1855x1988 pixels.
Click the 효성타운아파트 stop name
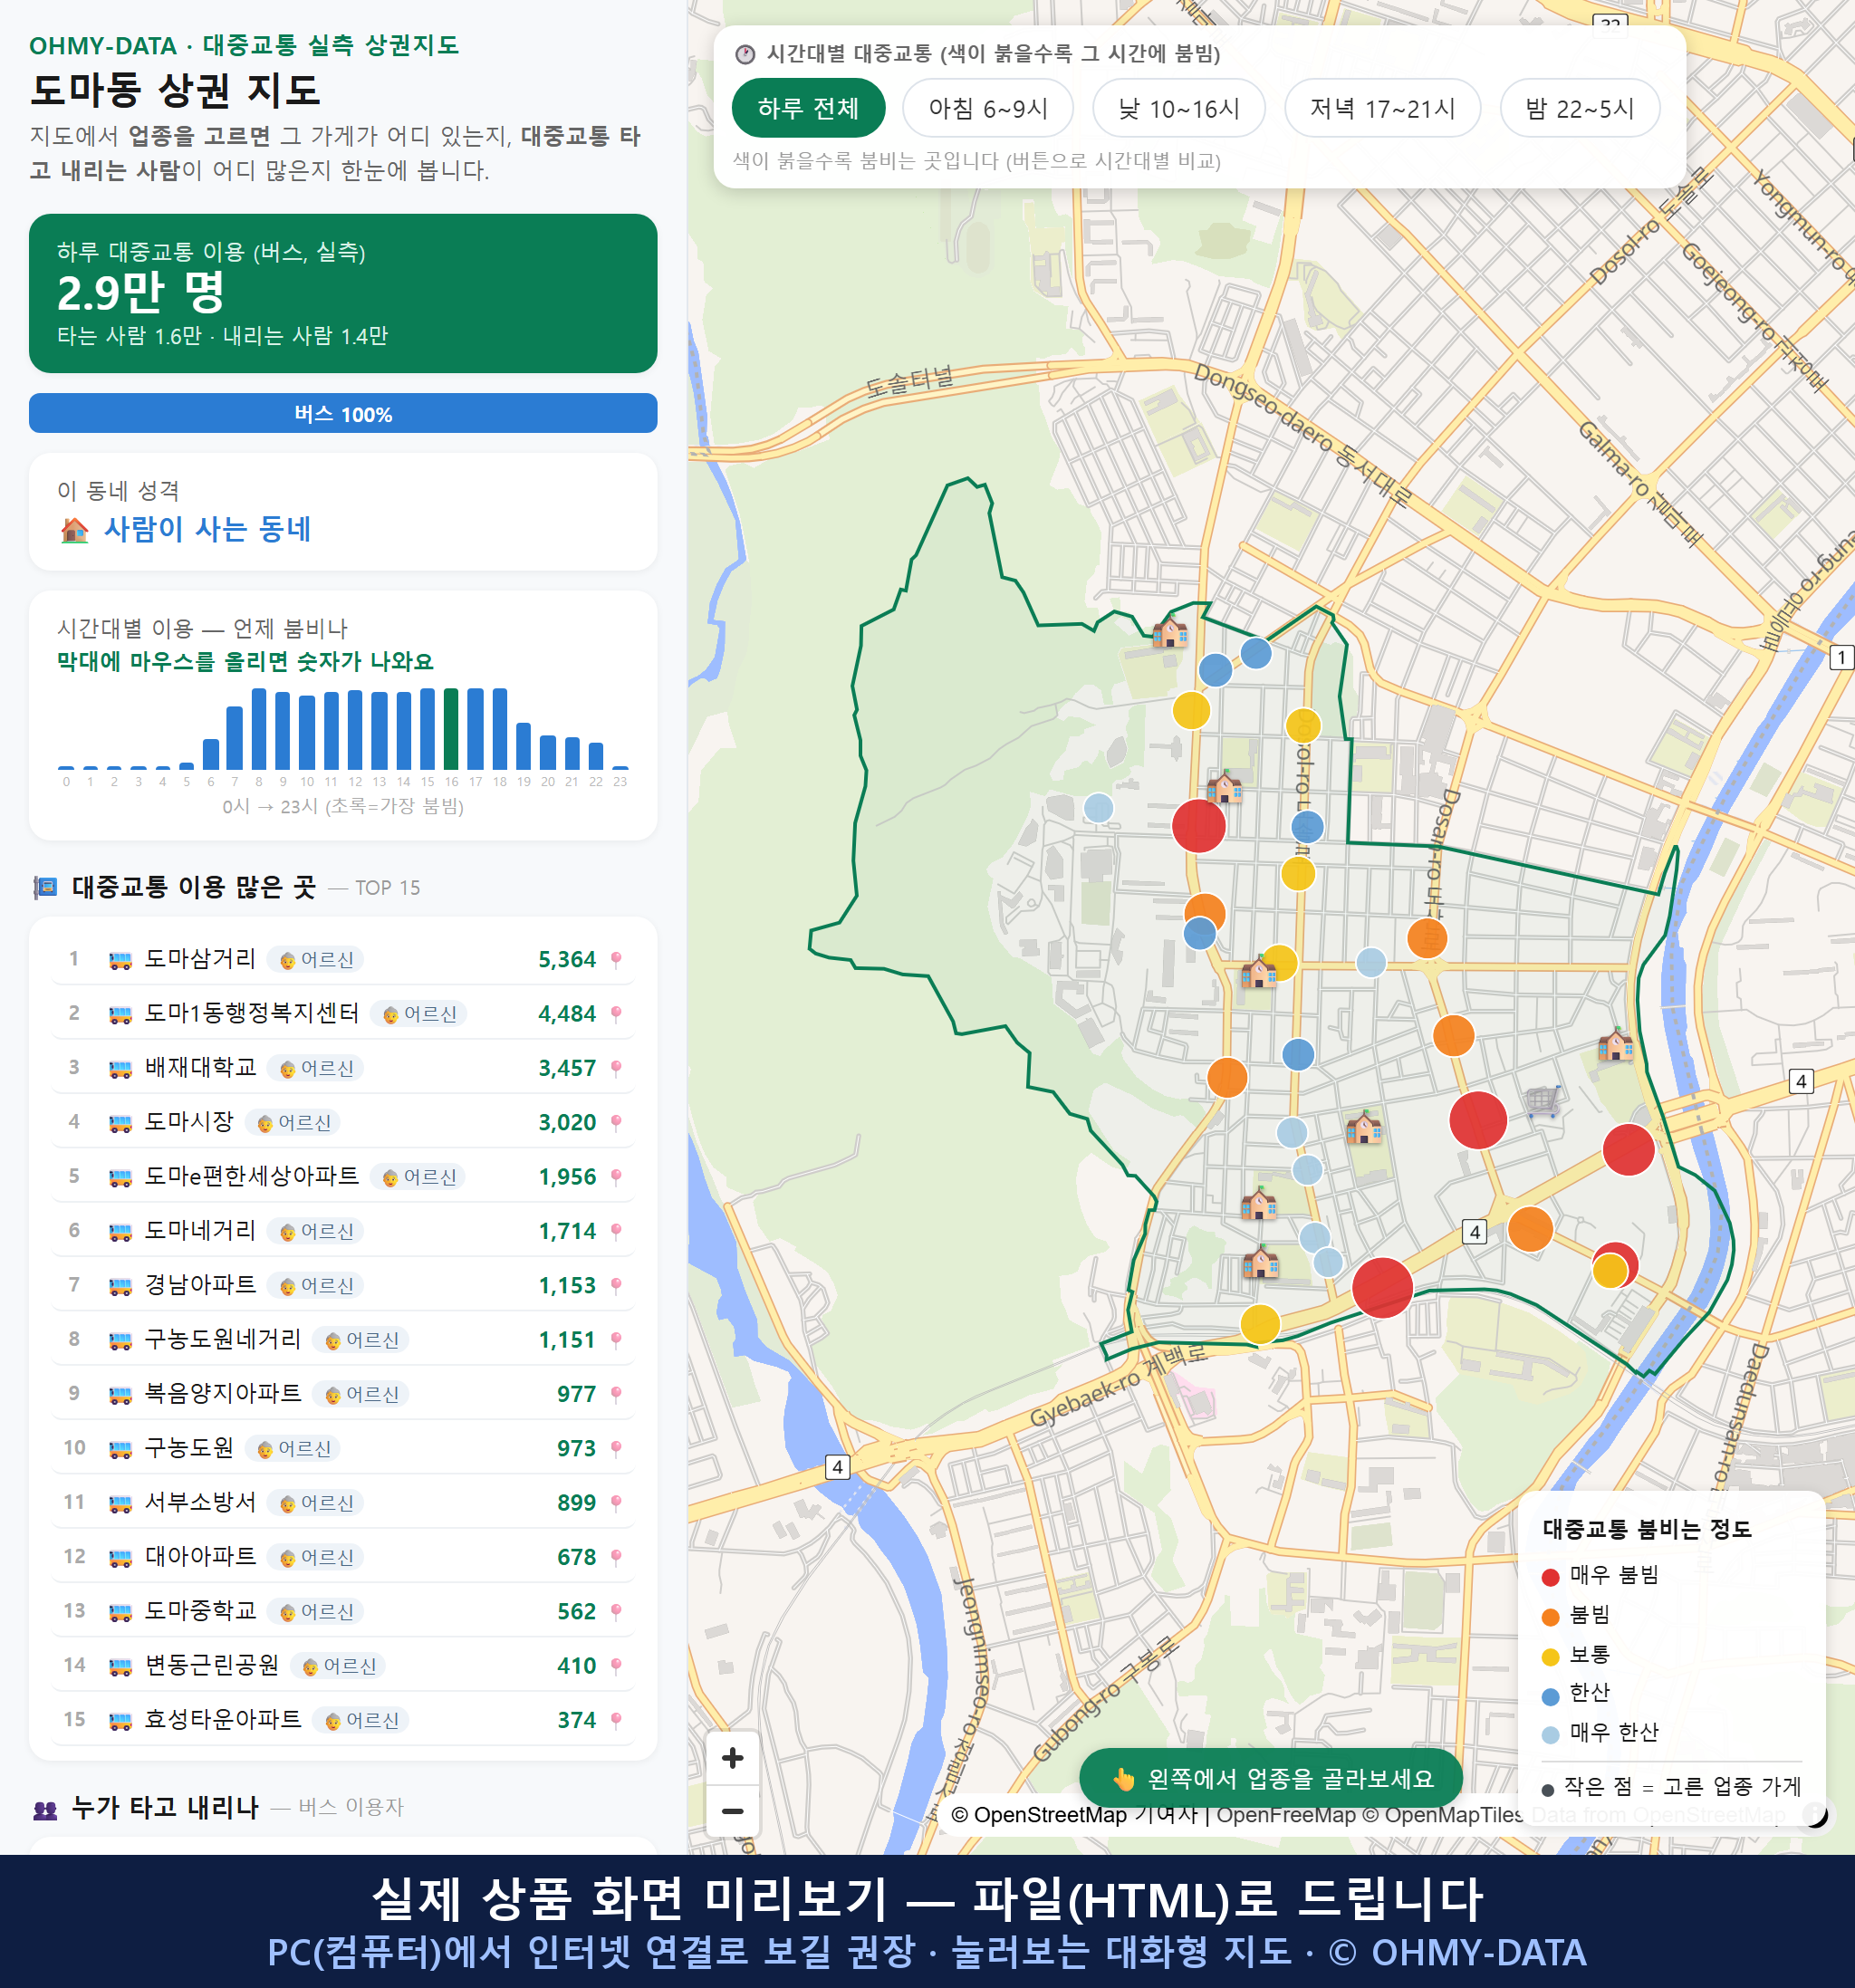coord(223,1719)
